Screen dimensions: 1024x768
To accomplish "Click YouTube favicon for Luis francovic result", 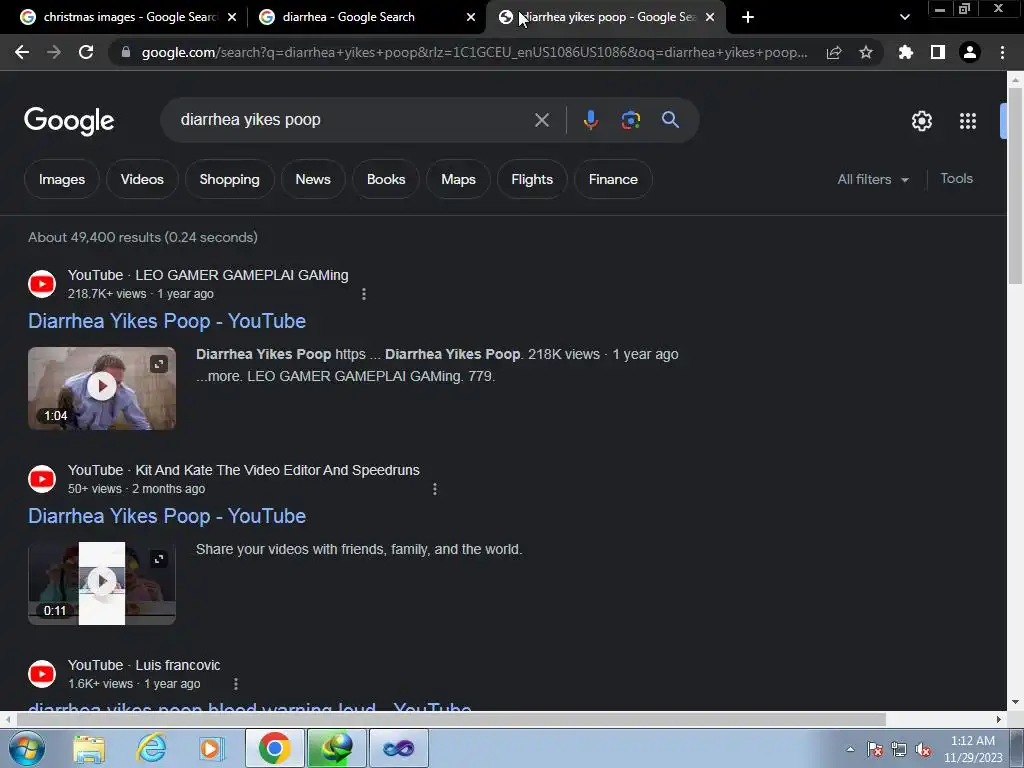I will click(x=42, y=674).
